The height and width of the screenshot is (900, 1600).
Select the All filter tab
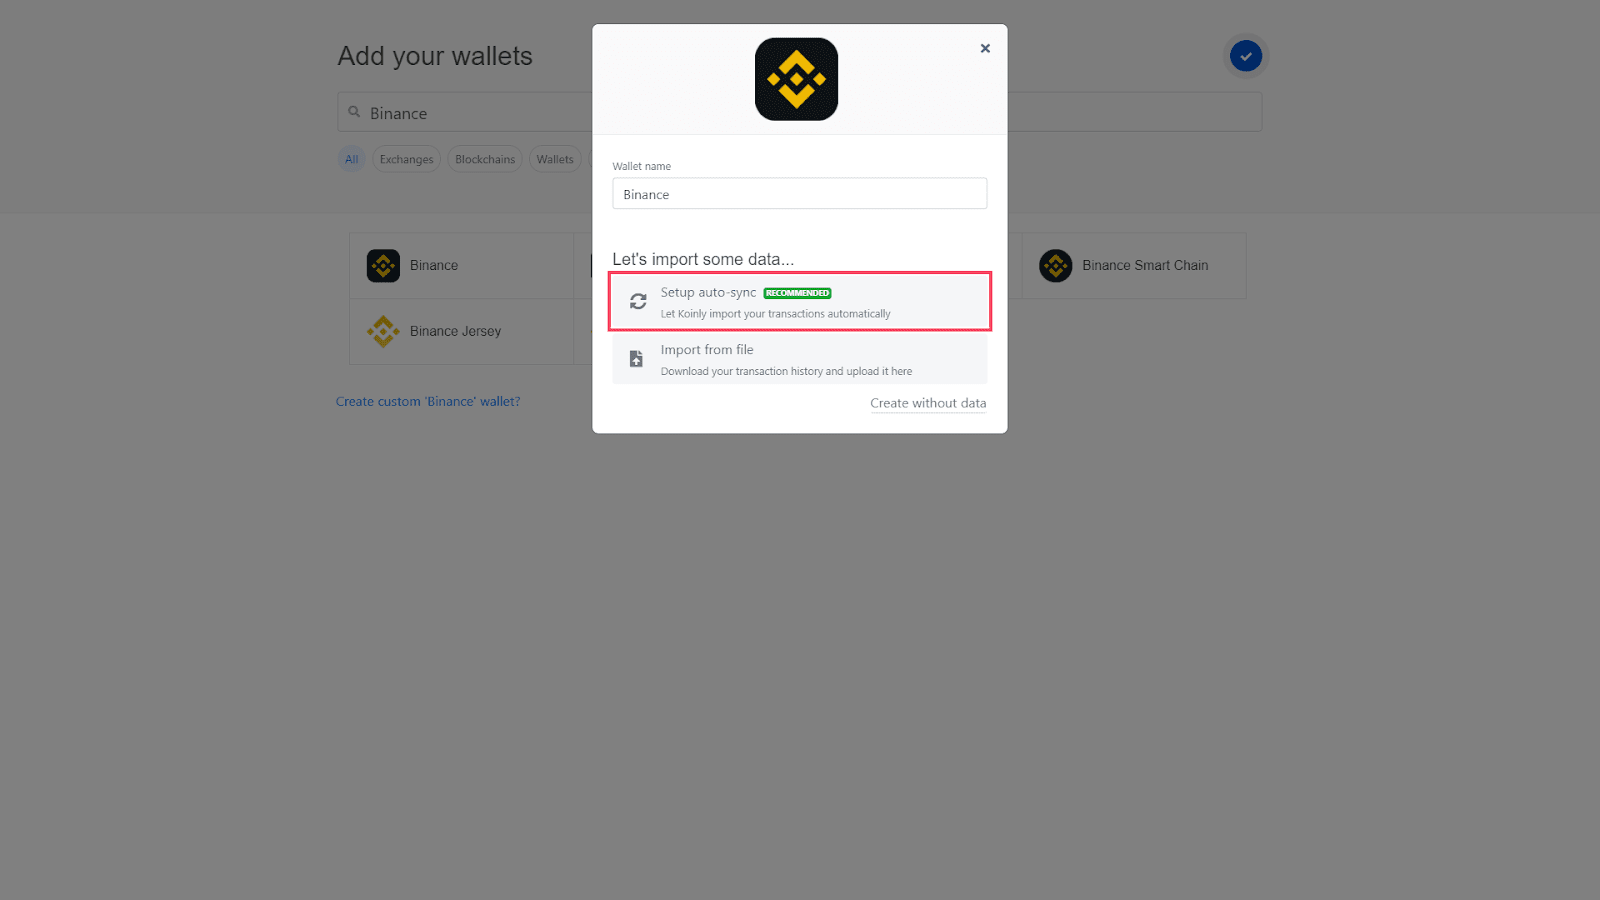click(x=351, y=159)
